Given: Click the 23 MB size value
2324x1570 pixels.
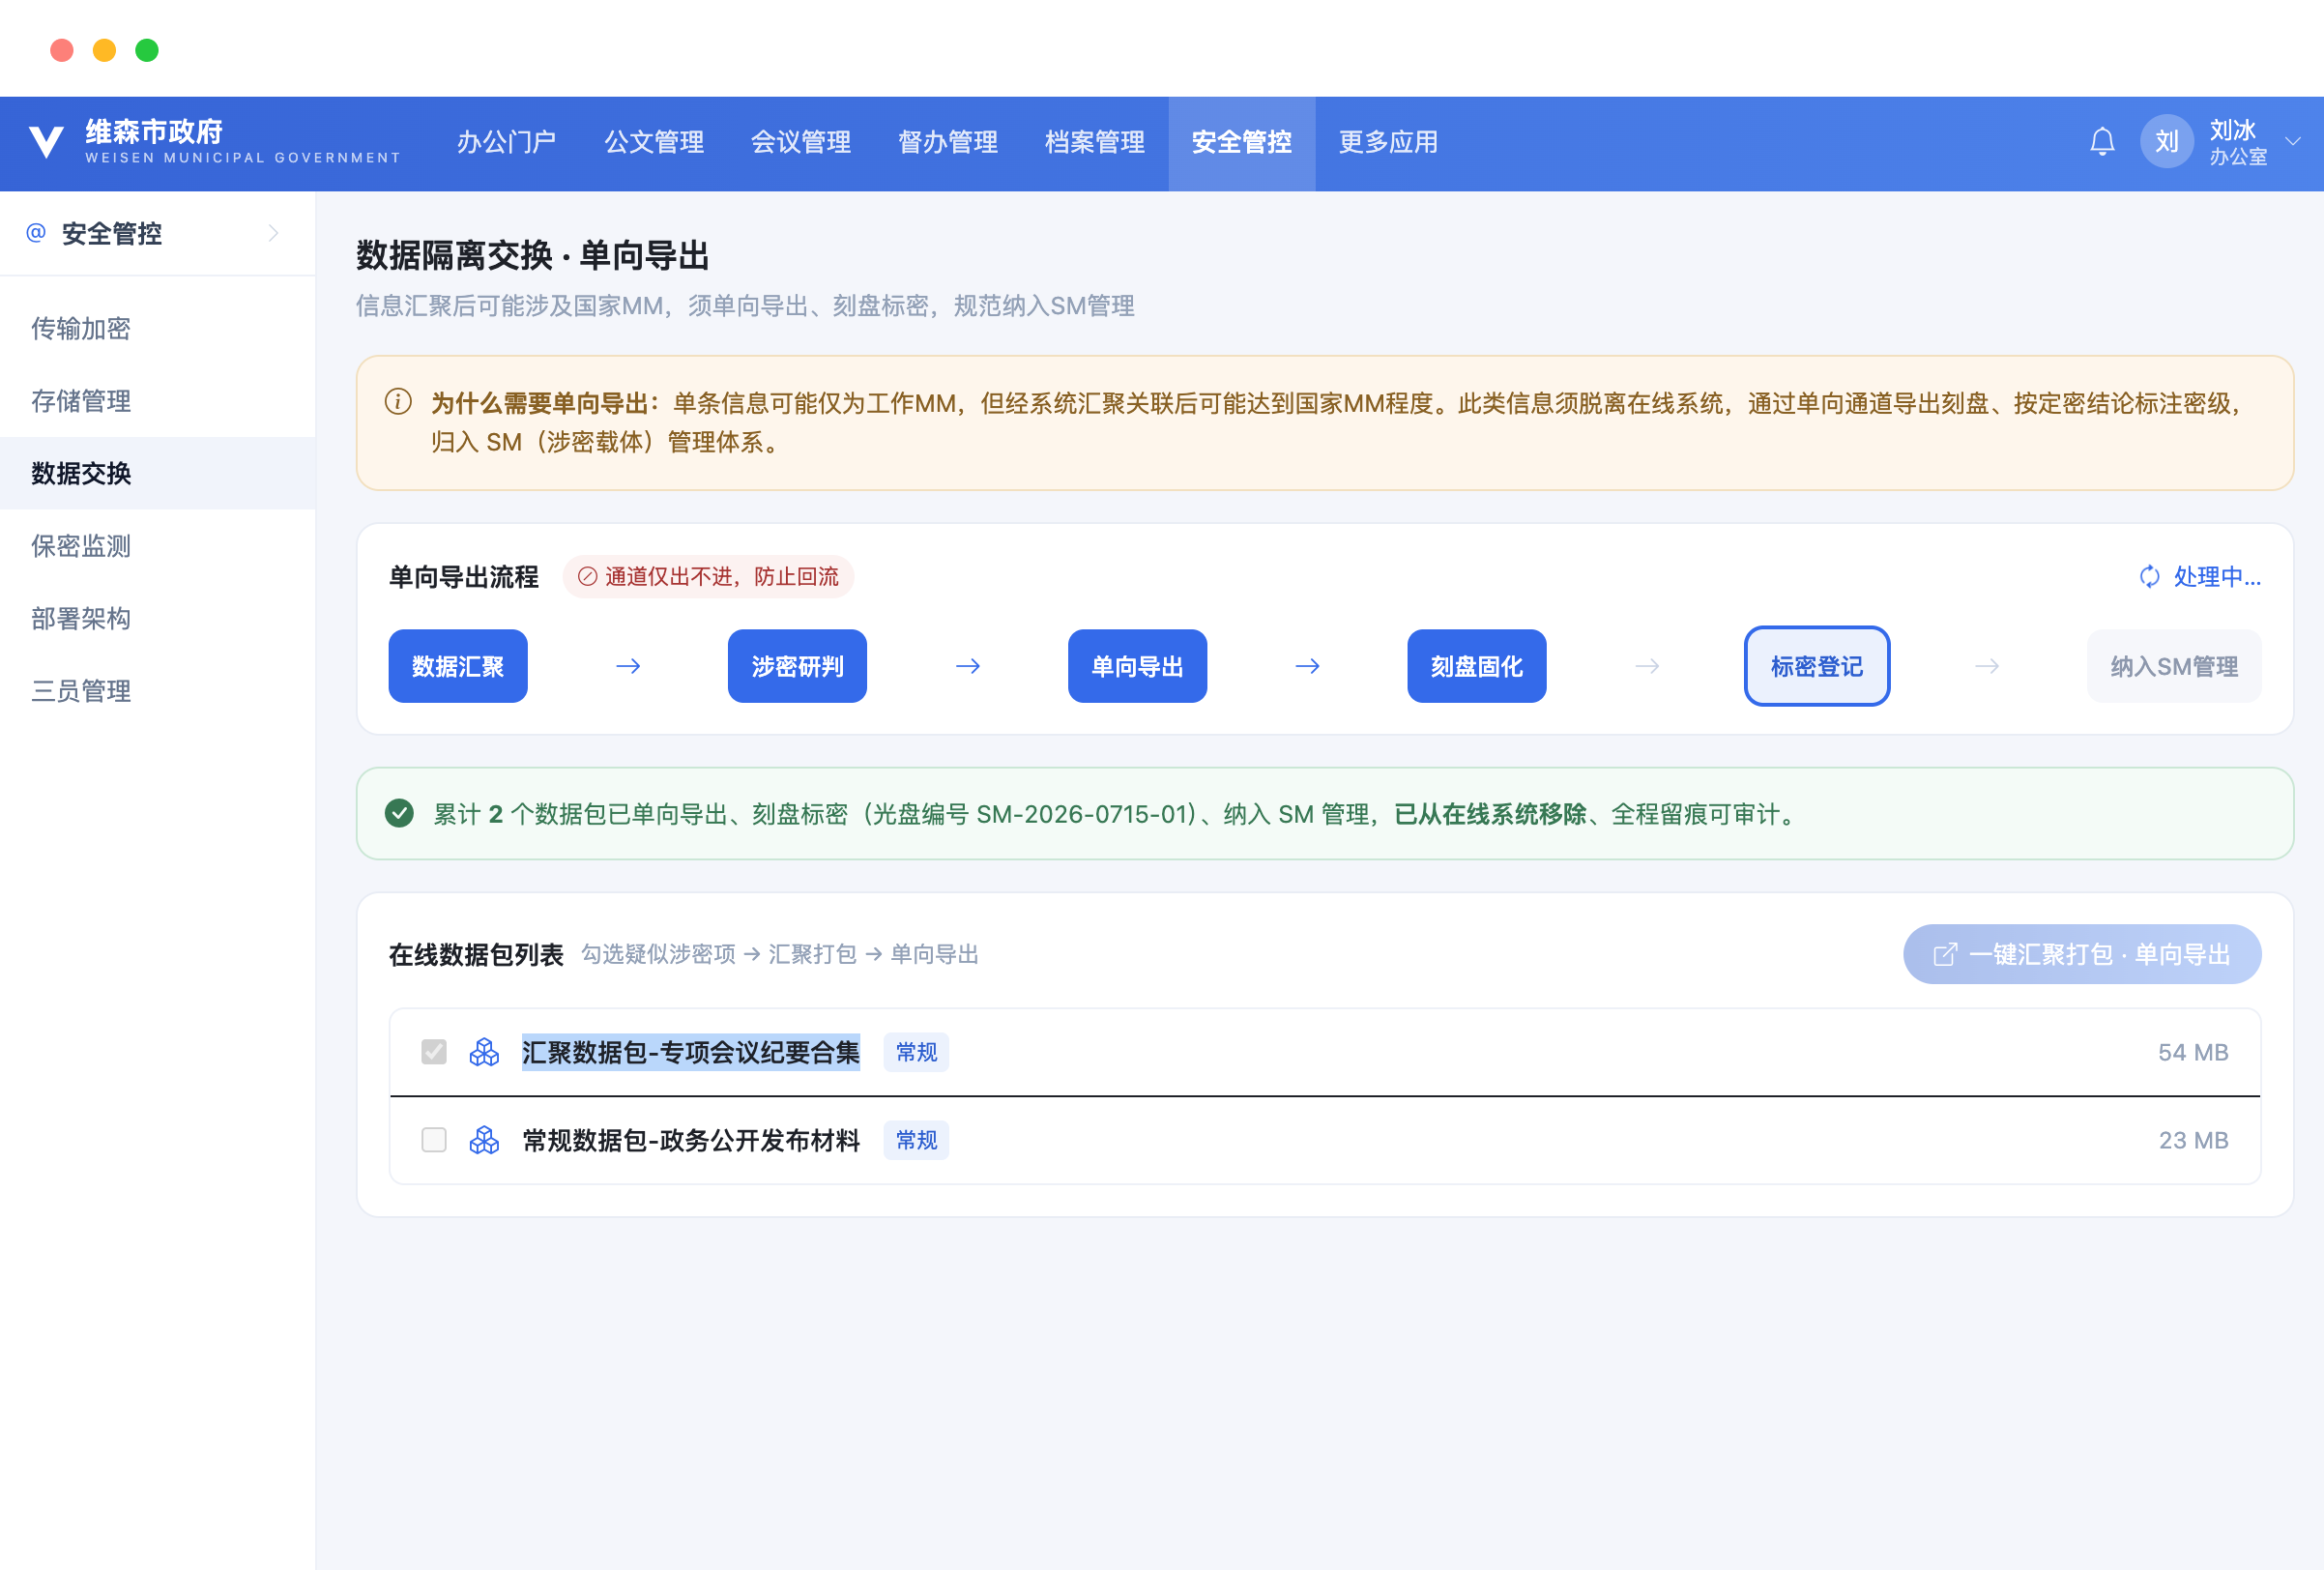Looking at the screenshot, I should (2193, 1140).
